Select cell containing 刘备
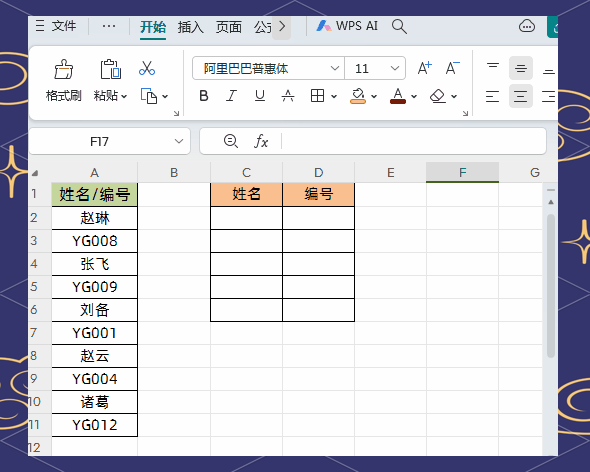 coord(94,310)
